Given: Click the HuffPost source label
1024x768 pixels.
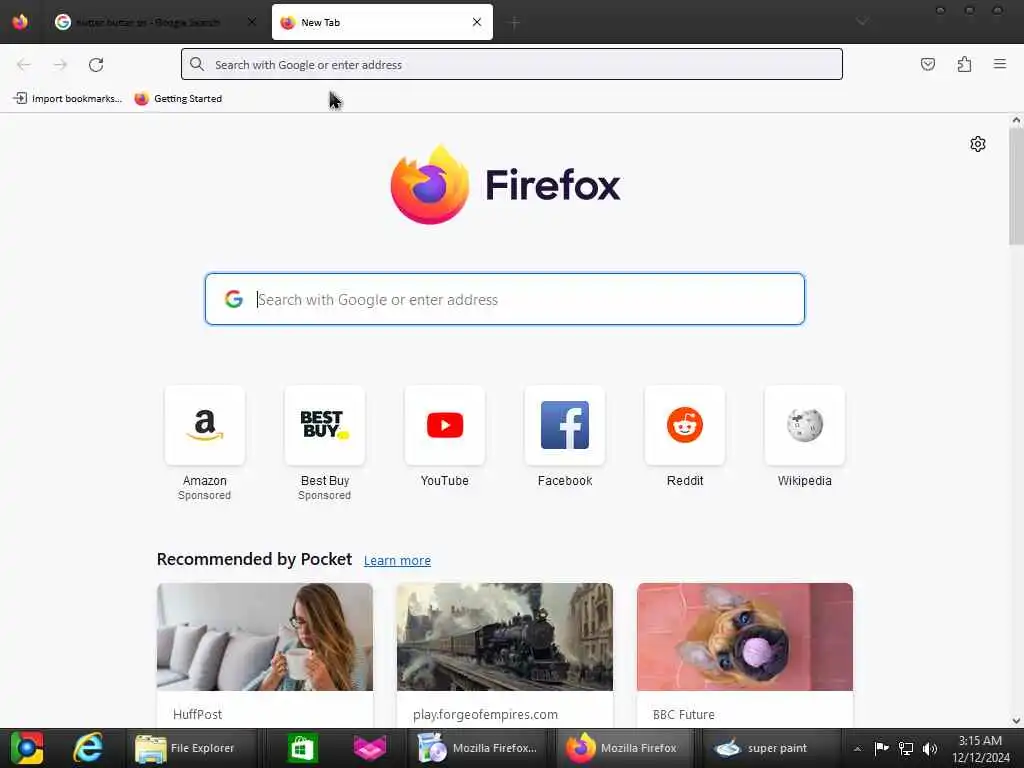Looking at the screenshot, I should [197, 714].
